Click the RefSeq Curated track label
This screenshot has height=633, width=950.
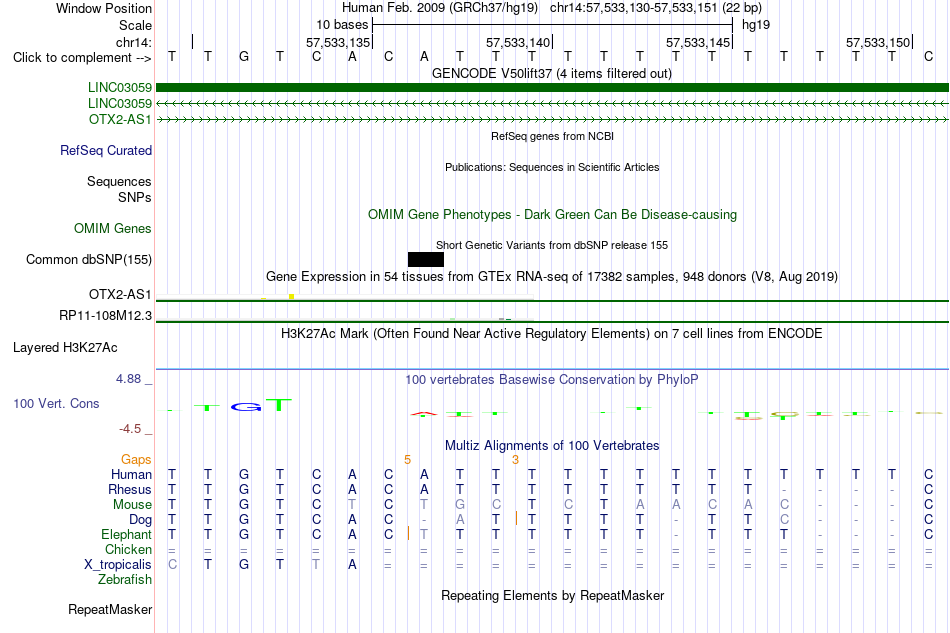pos(105,150)
